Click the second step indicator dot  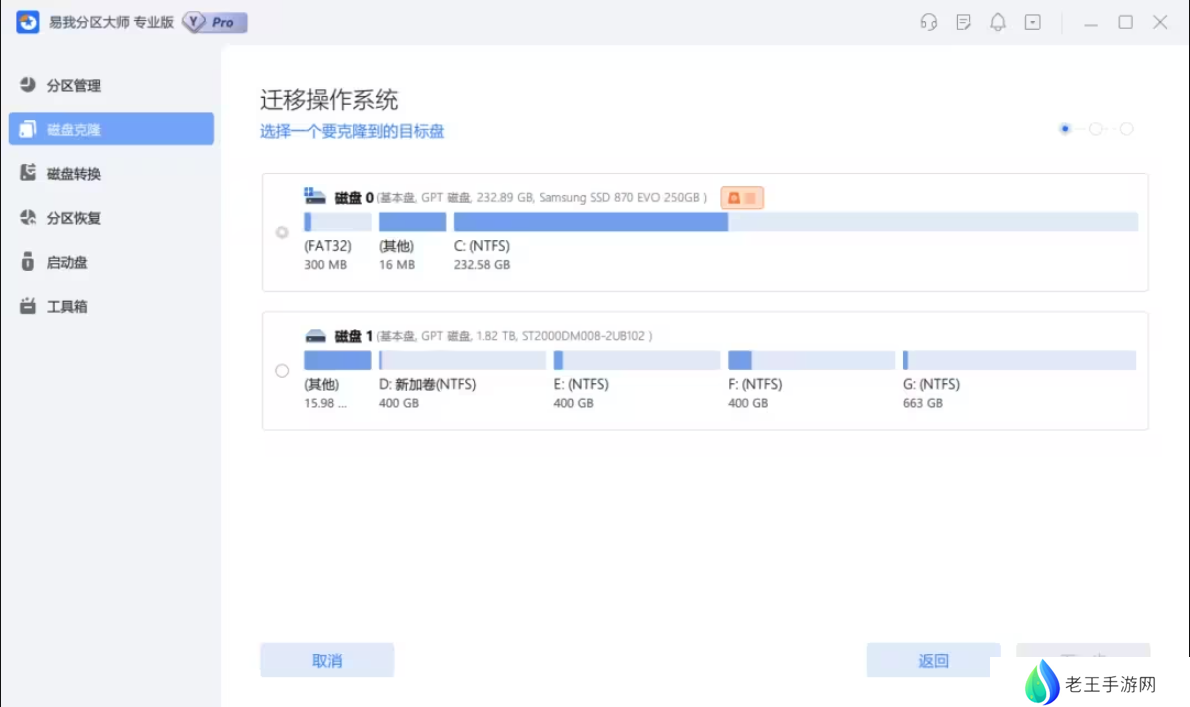pos(1095,129)
